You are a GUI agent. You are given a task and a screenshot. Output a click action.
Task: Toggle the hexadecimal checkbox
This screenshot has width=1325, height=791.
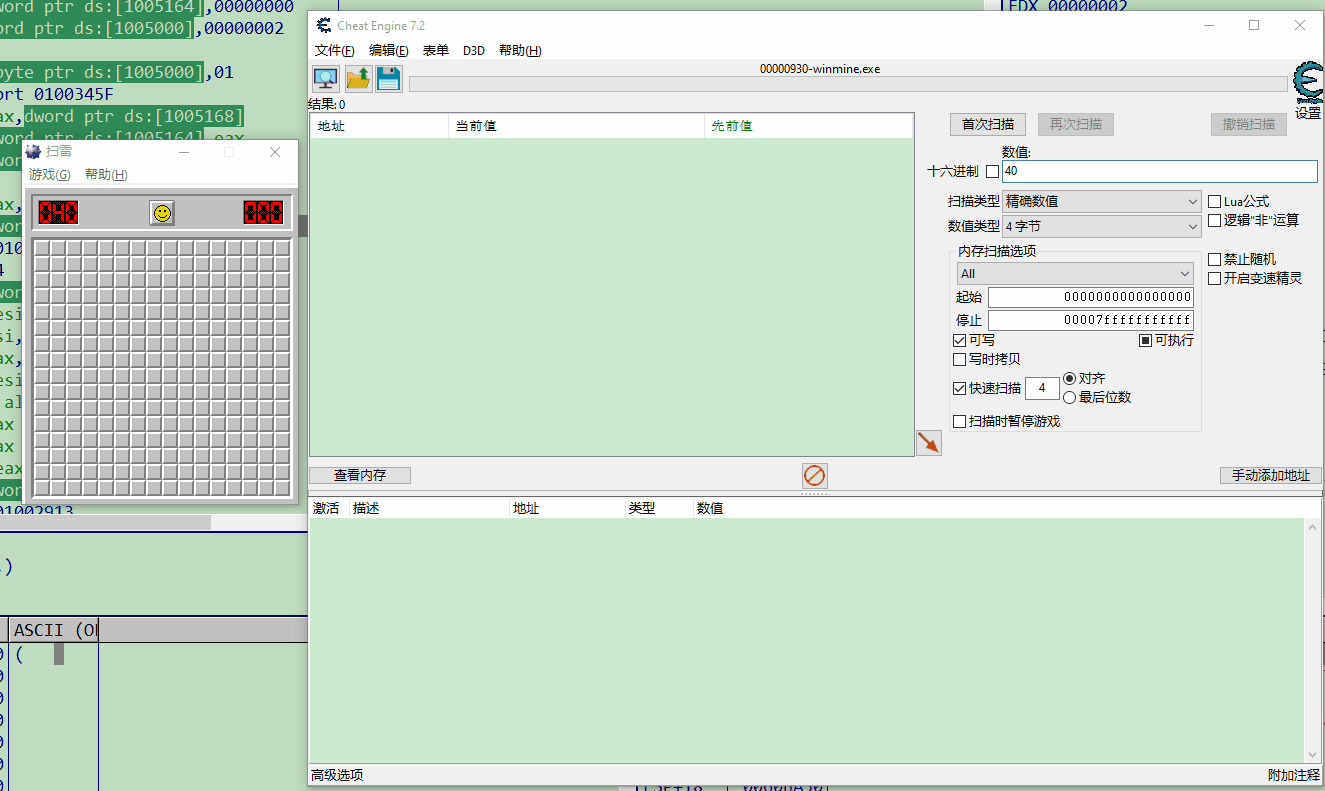(992, 172)
